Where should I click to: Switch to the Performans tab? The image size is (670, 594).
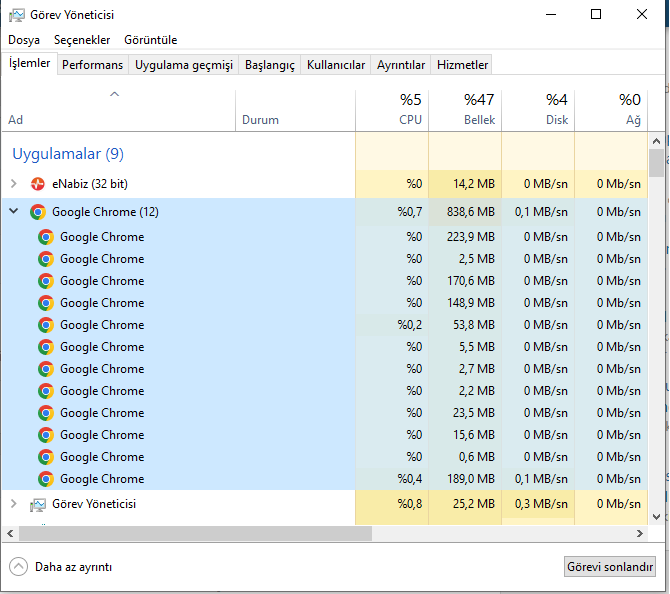[x=92, y=65]
